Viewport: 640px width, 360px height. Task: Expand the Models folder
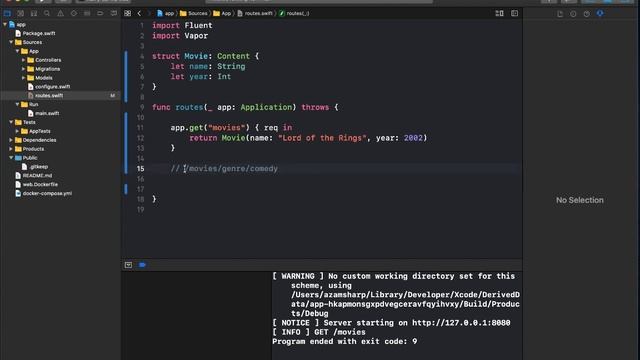tap(23, 78)
